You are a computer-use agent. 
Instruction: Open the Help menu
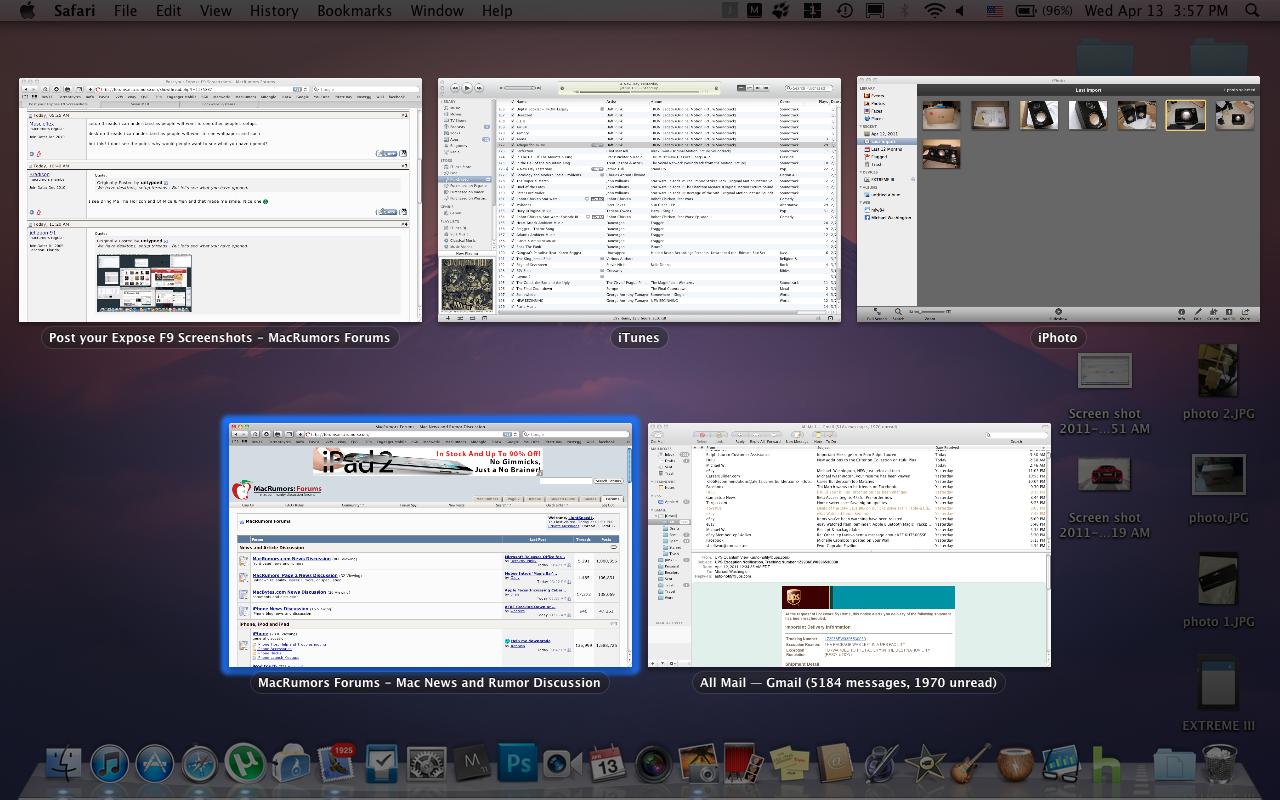(x=497, y=11)
